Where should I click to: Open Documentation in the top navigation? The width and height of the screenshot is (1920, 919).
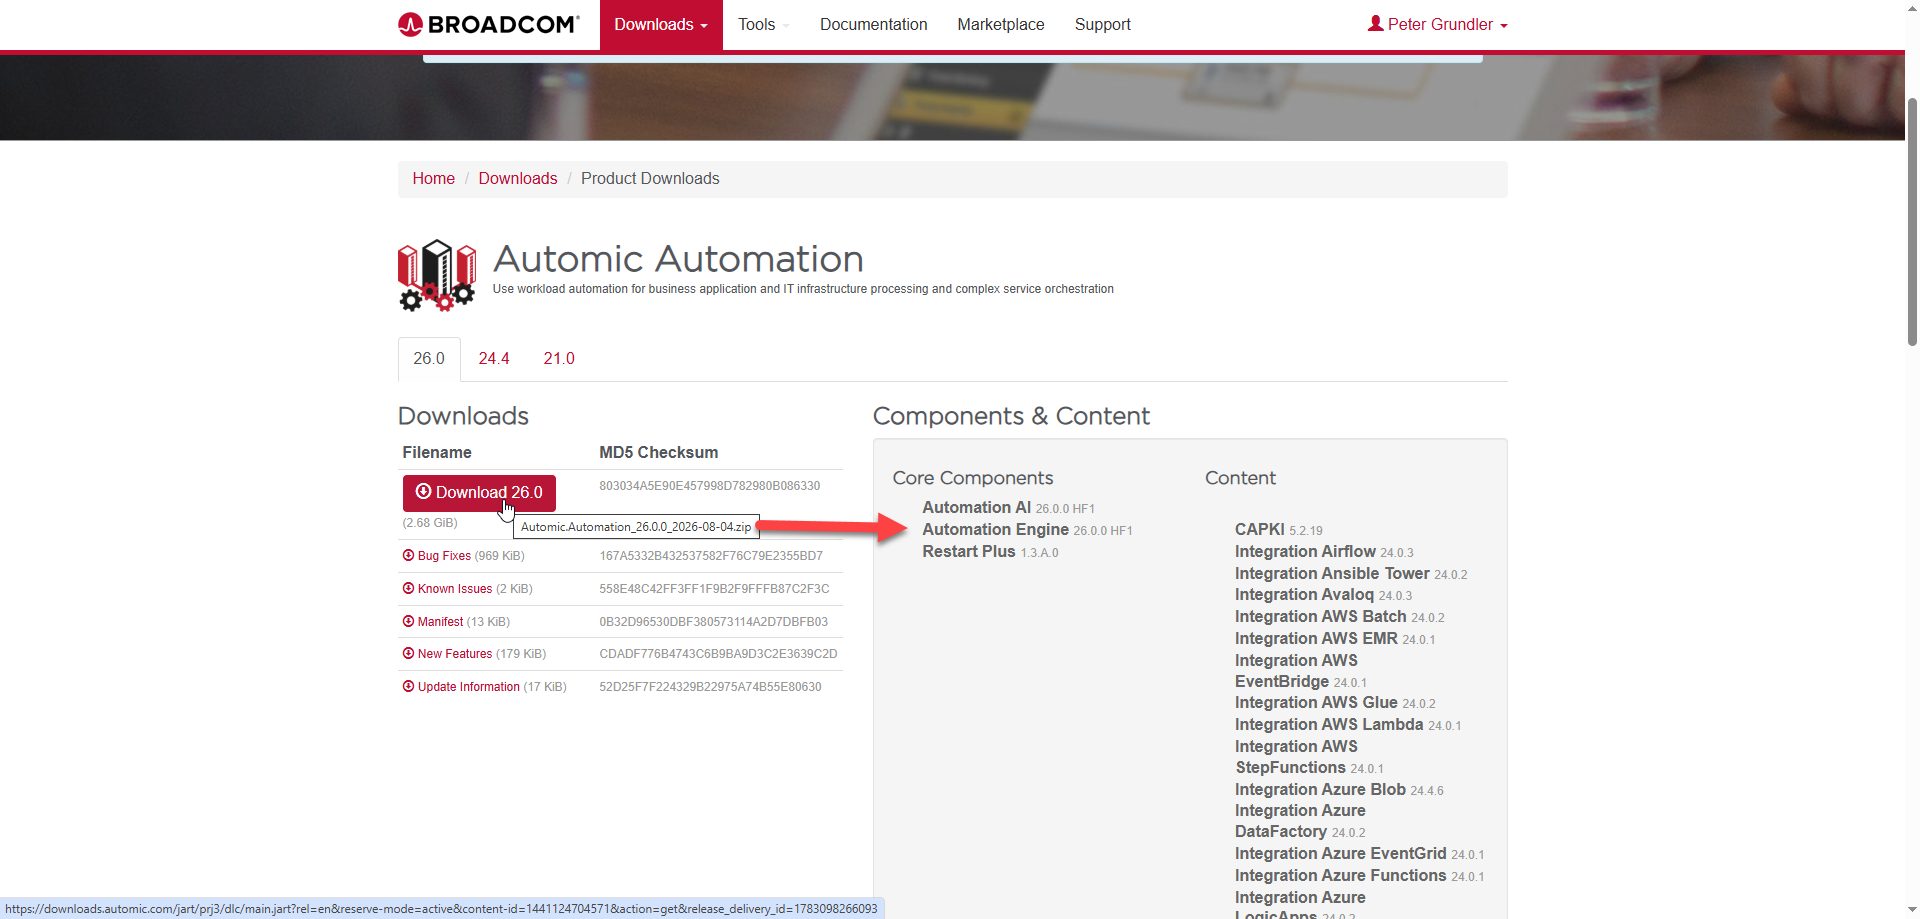874,24
